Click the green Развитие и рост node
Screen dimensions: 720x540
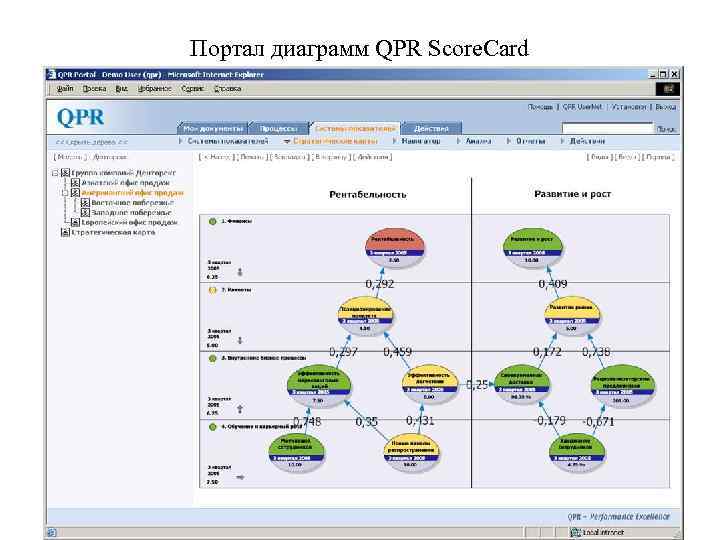[x=532, y=248]
